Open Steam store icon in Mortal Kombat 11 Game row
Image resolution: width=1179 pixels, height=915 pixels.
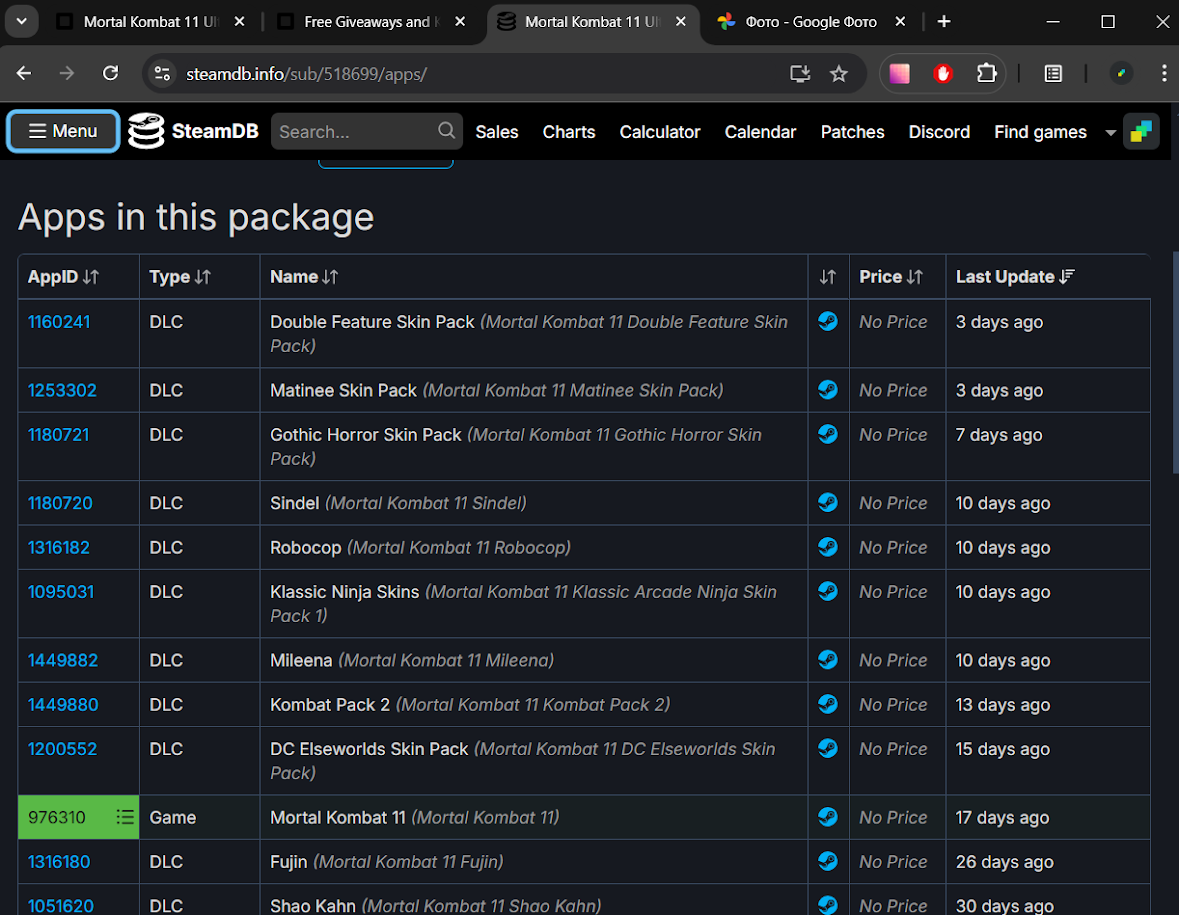(x=828, y=817)
